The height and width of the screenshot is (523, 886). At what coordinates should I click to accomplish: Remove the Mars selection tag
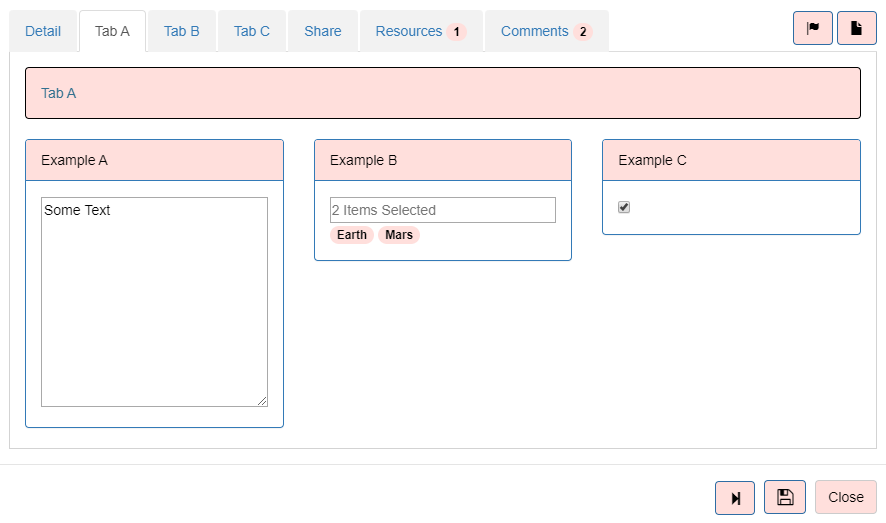coord(399,235)
